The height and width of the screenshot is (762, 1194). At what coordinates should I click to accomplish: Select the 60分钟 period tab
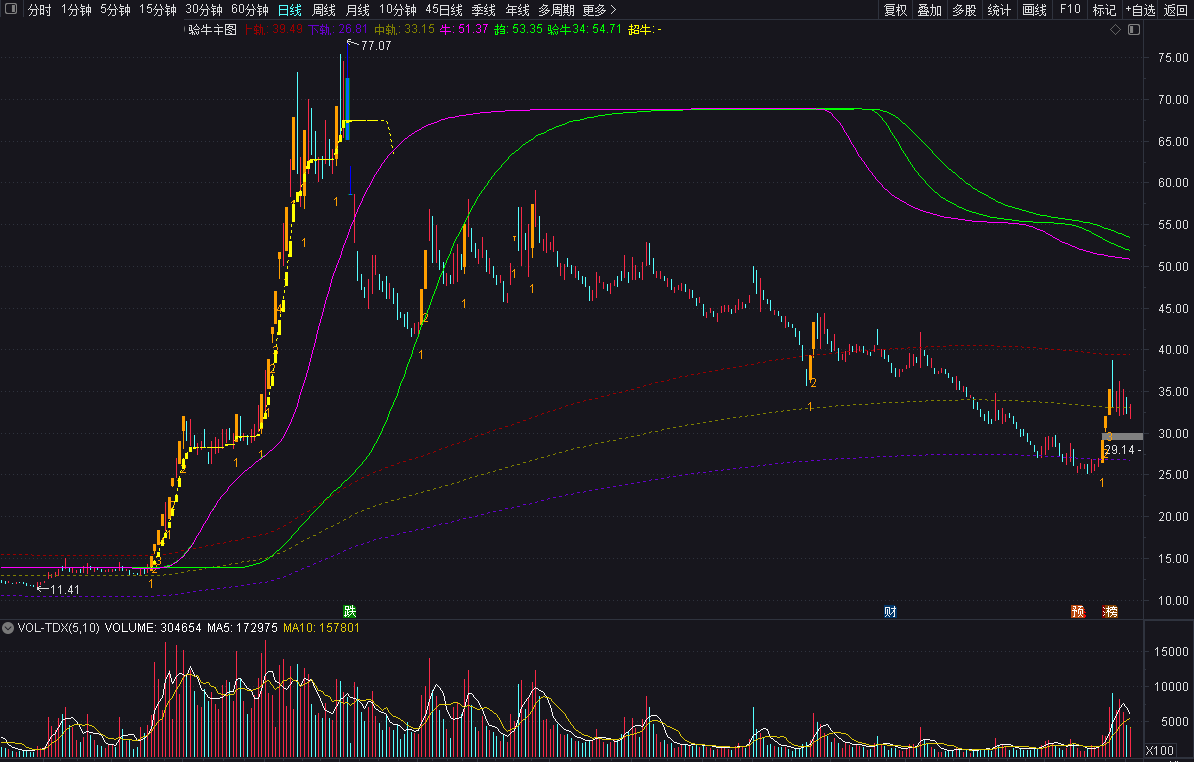(250, 10)
